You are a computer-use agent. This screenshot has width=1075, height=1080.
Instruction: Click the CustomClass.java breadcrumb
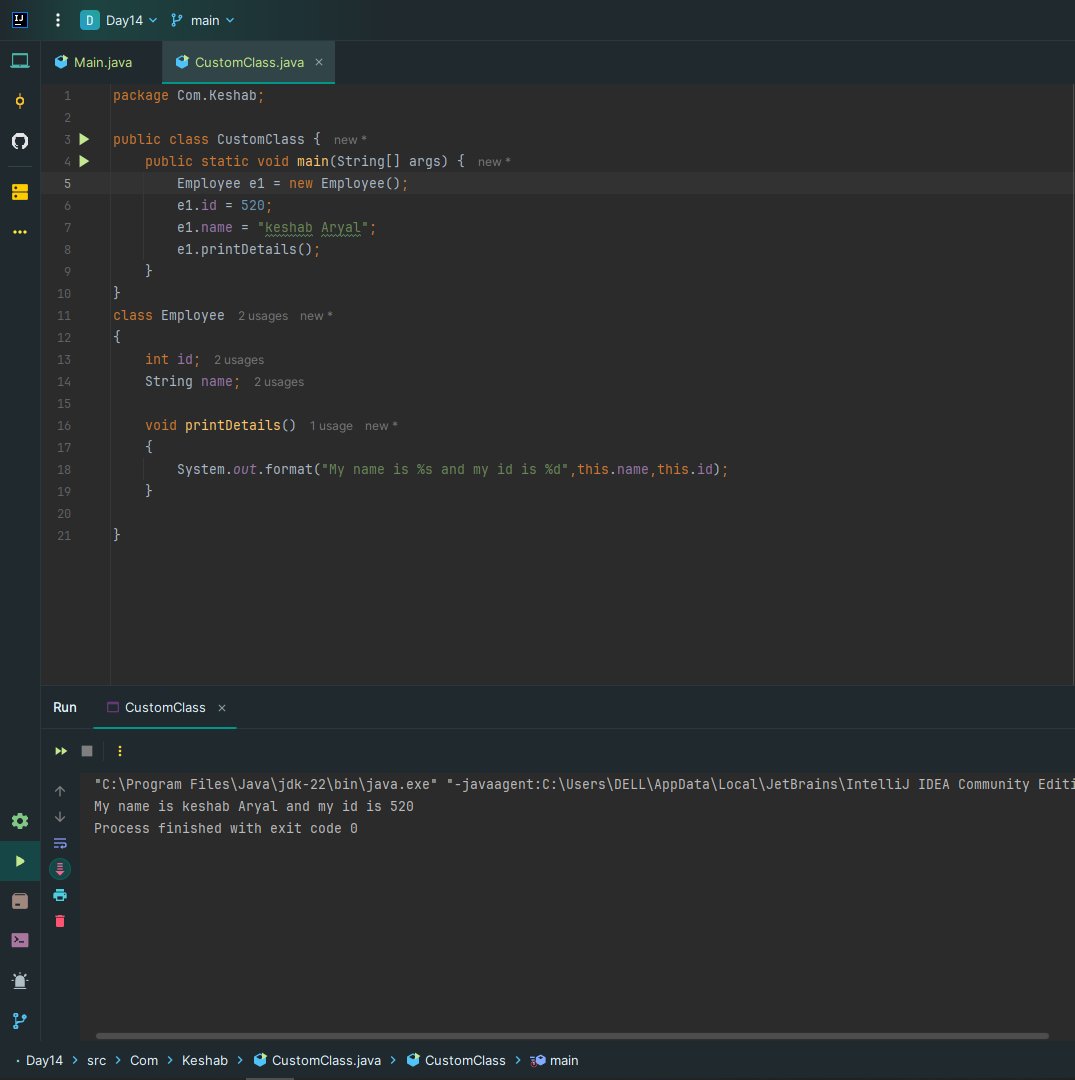pyautogui.click(x=317, y=1061)
